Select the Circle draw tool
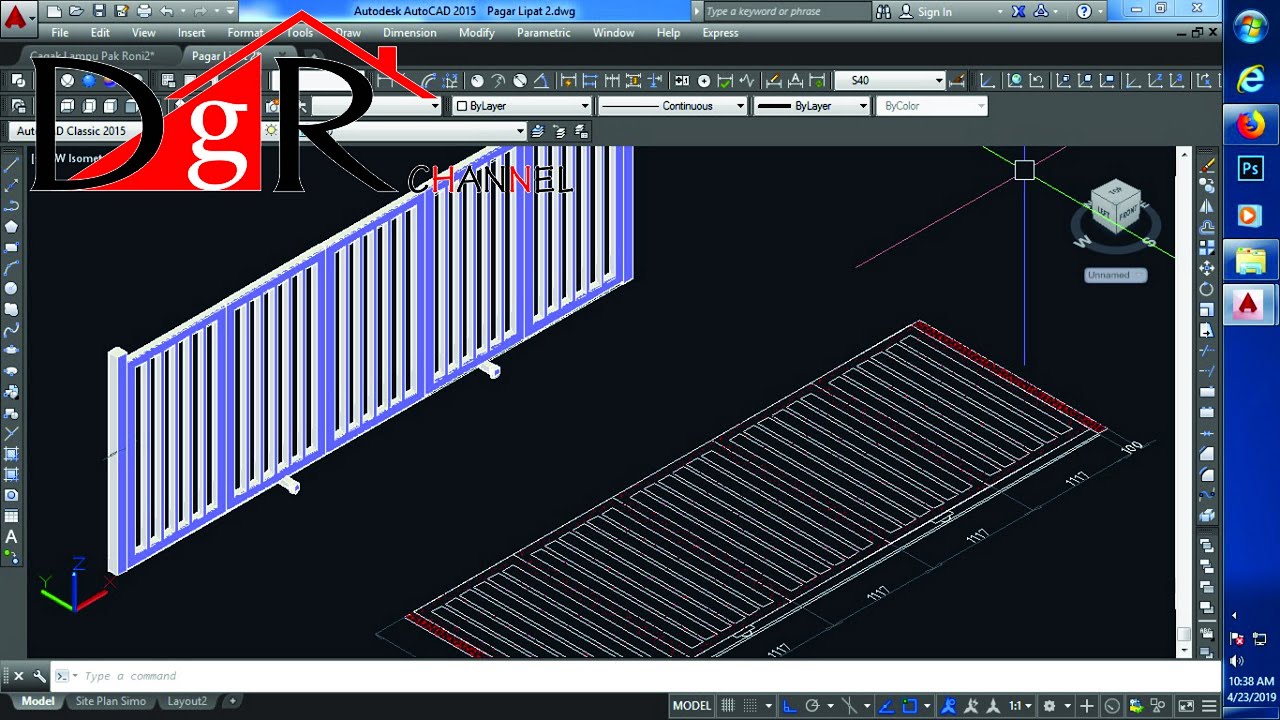The width and height of the screenshot is (1280, 720). [11, 288]
